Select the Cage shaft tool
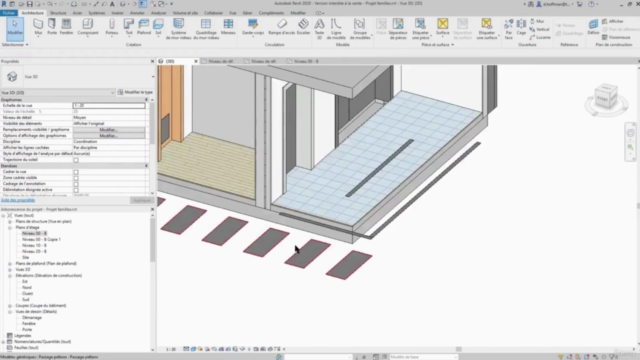This screenshot has height=360, width=640. click(521, 27)
